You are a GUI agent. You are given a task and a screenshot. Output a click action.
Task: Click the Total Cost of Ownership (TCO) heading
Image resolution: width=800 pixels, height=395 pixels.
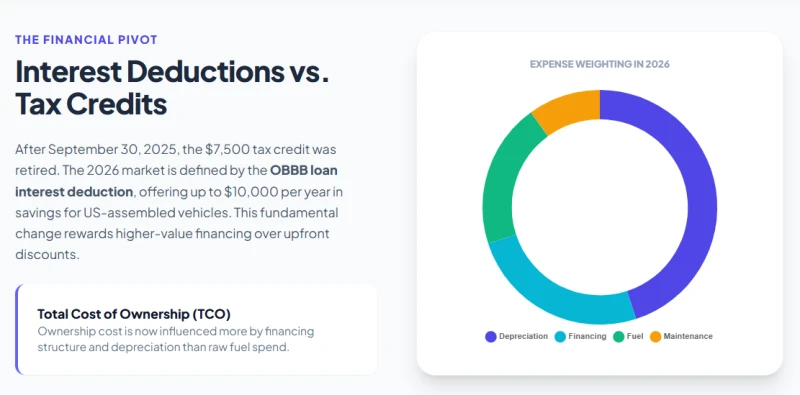[134, 314]
